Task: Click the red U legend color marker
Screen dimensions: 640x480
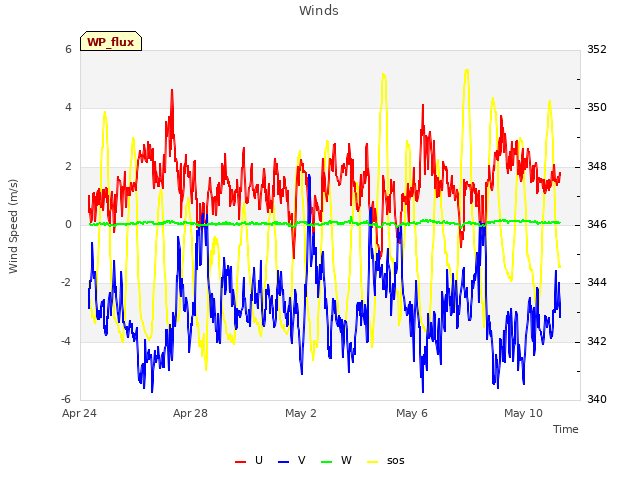Action: click(x=240, y=462)
